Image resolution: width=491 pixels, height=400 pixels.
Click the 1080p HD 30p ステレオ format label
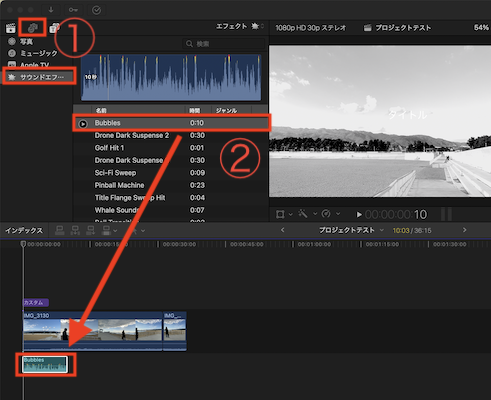tap(311, 28)
